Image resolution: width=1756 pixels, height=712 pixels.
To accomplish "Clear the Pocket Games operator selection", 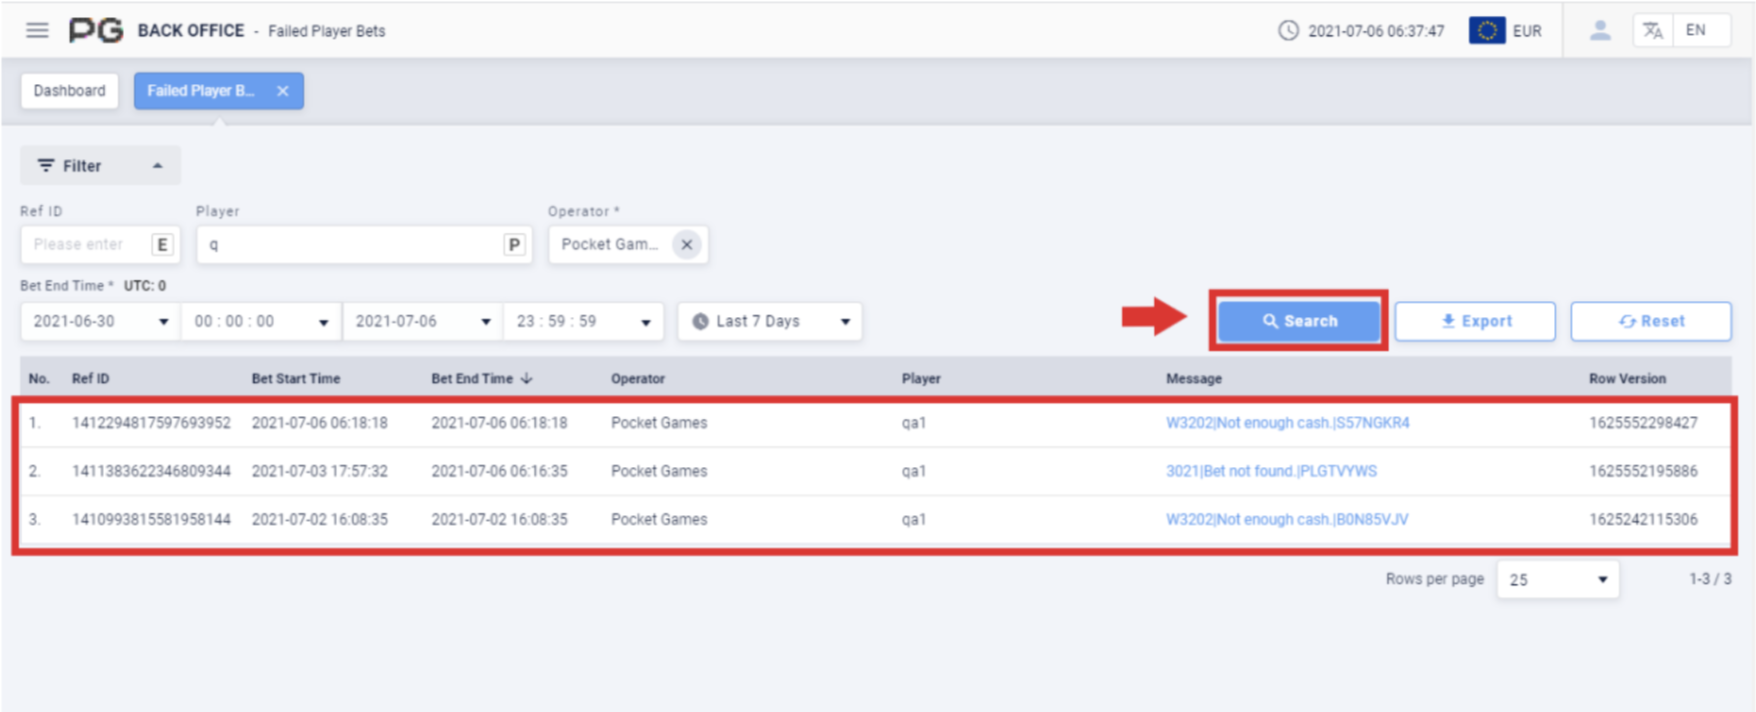I will (x=687, y=244).
